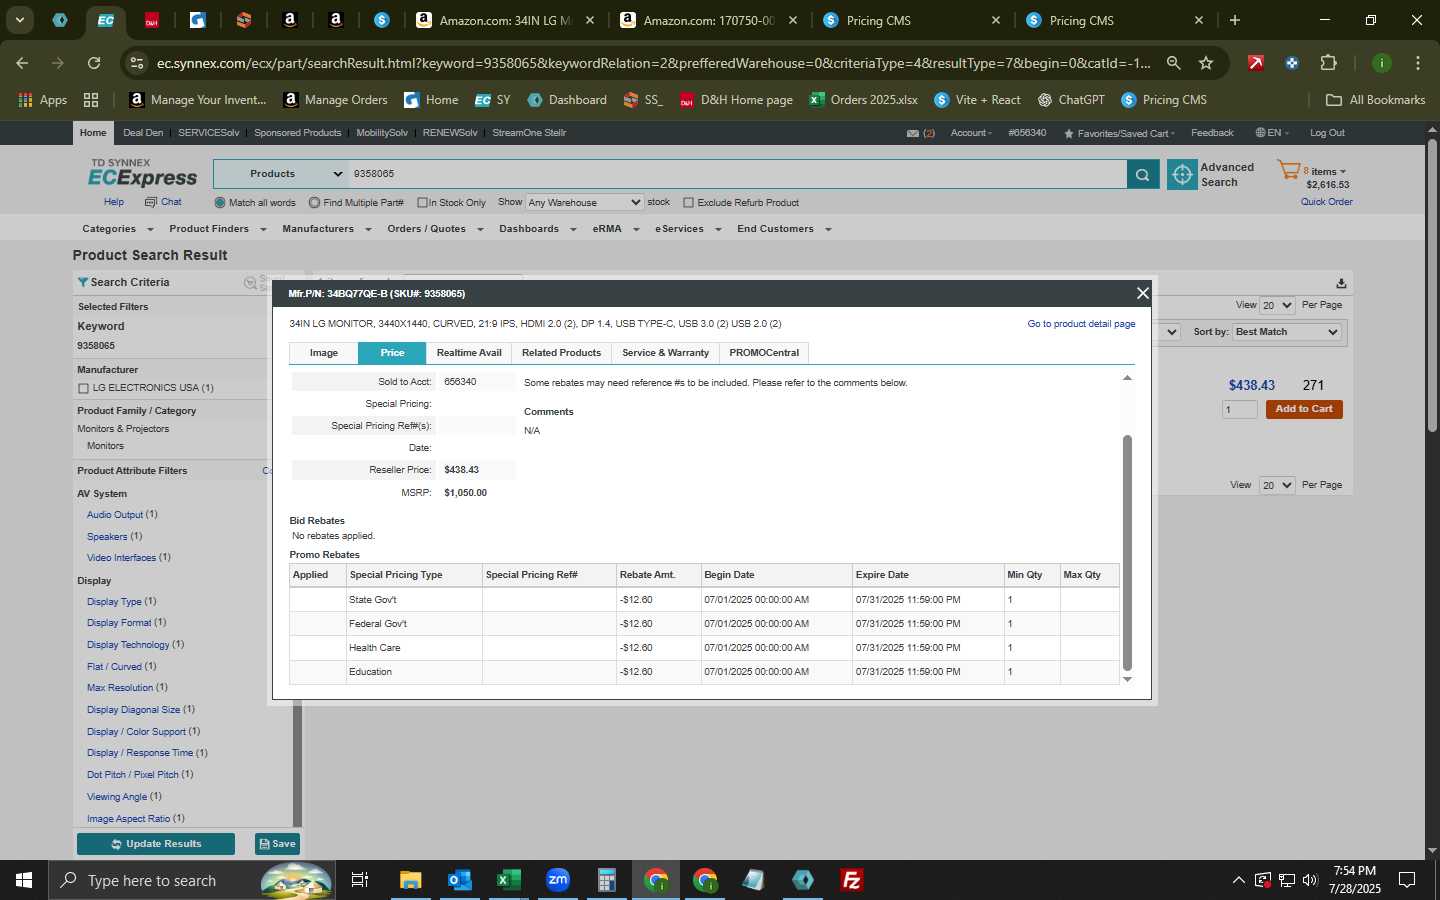Bookmark this page star icon
Image resolution: width=1440 pixels, height=900 pixels.
1206,63
